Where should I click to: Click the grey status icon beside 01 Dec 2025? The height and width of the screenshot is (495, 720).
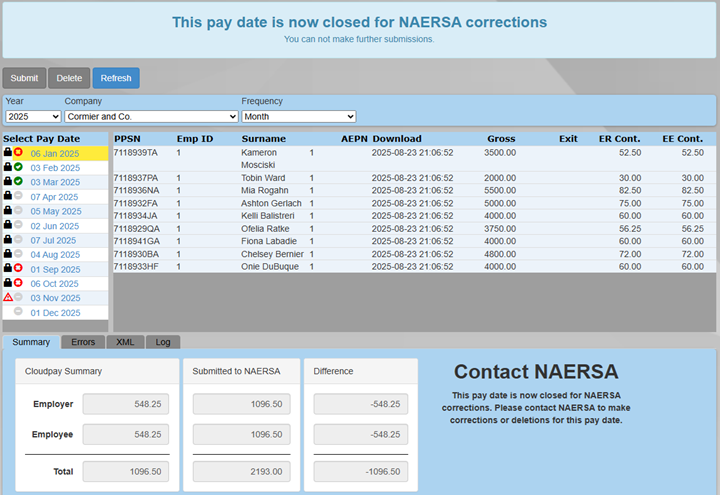[18, 312]
